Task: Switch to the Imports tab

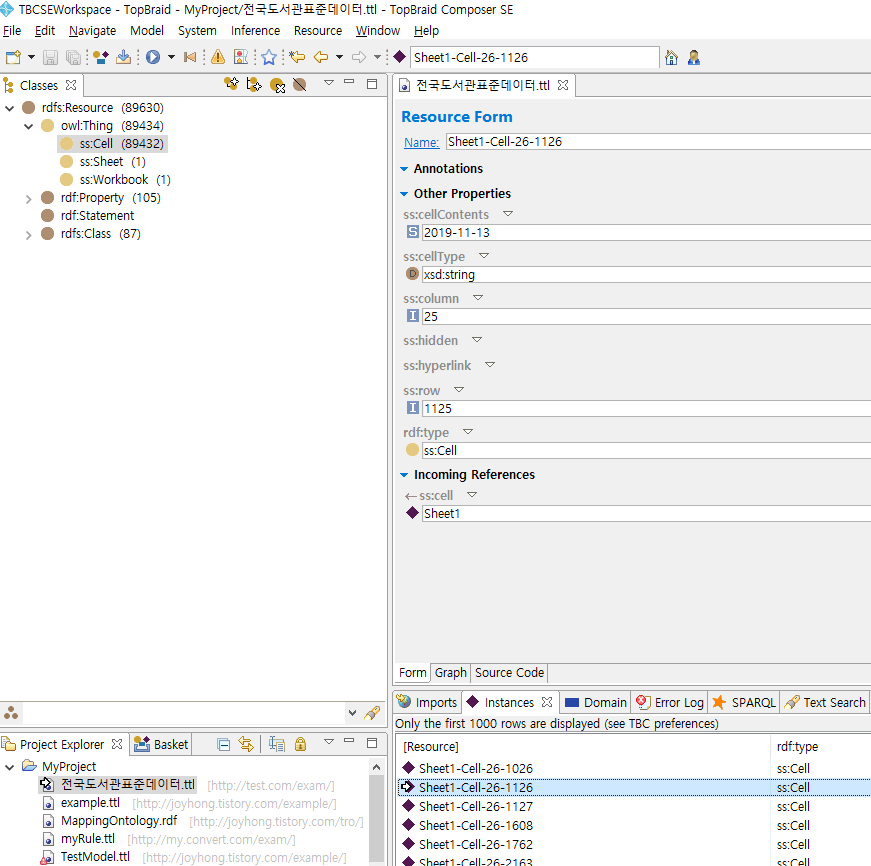Action: (427, 703)
